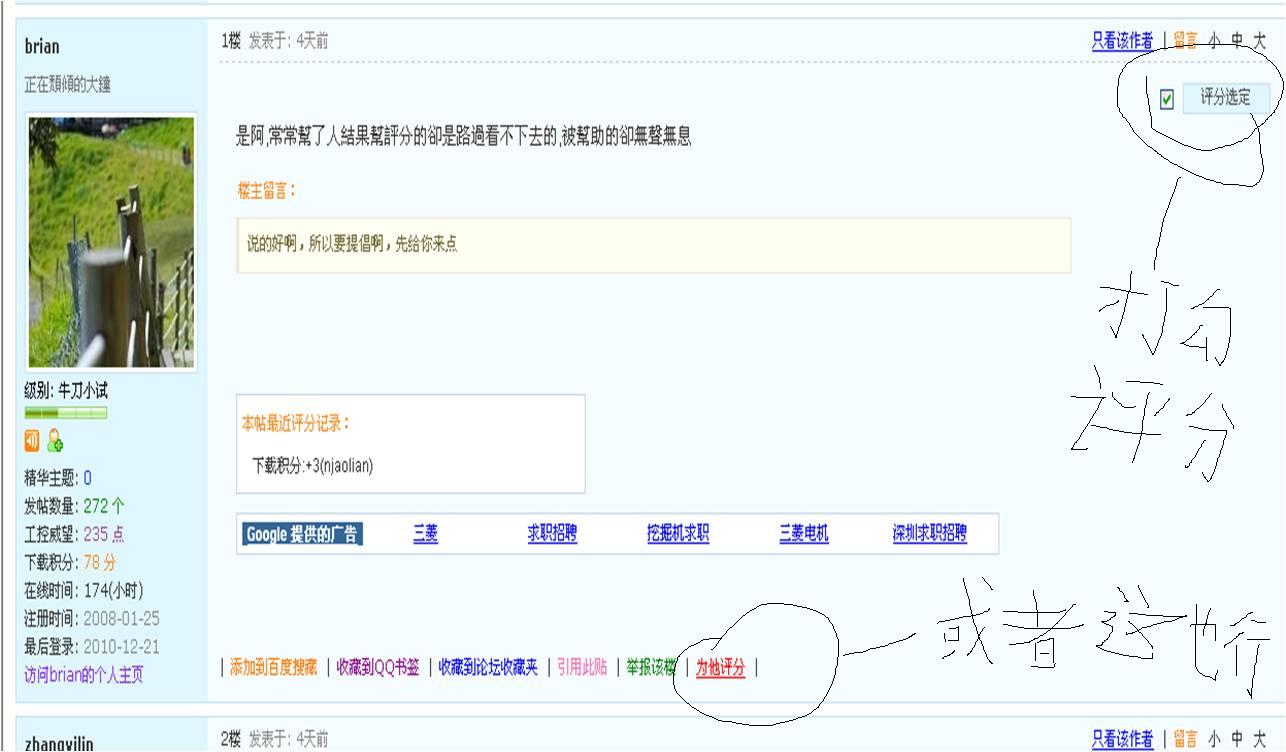Open the 三菱电机 ad link
Viewport: 1286px width, 752px height.
(x=804, y=534)
